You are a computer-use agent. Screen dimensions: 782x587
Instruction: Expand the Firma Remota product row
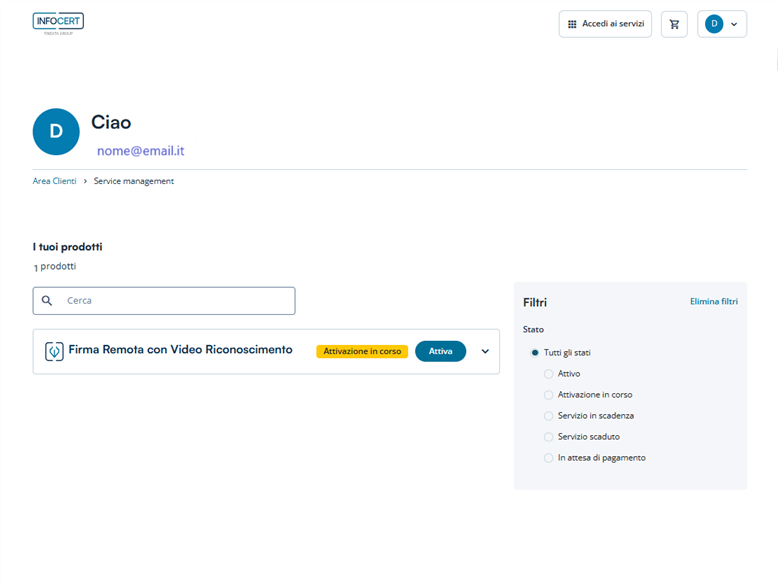pyautogui.click(x=485, y=351)
